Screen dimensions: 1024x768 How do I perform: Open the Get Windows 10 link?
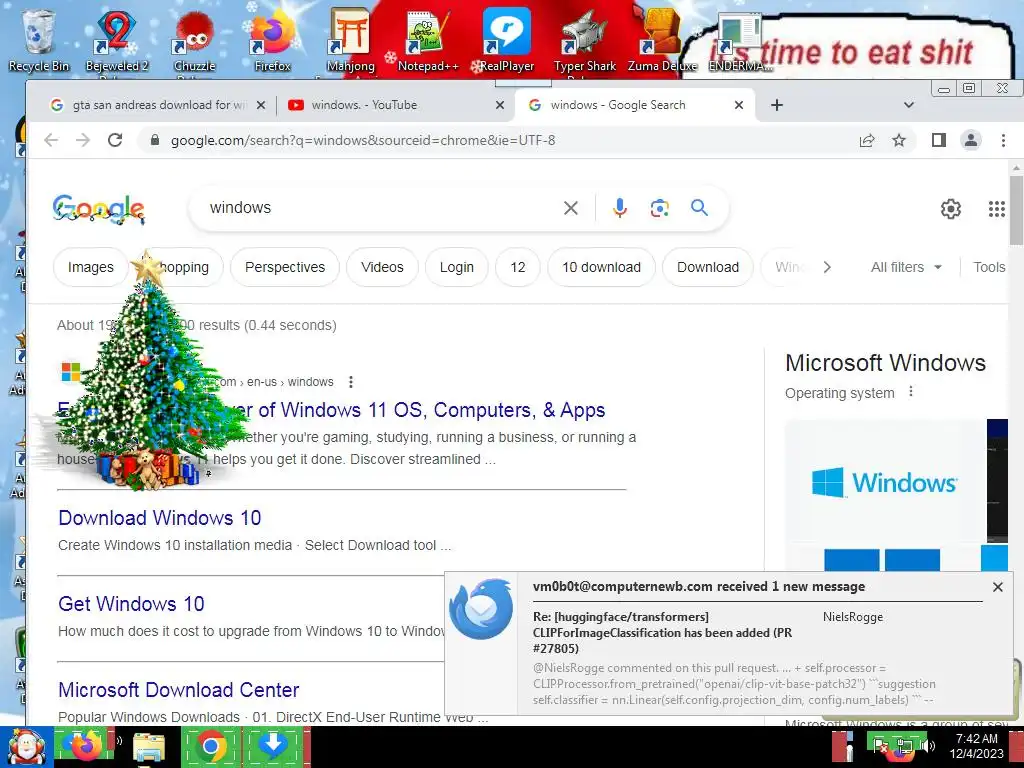pyautogui.click(x=131, y=604)
